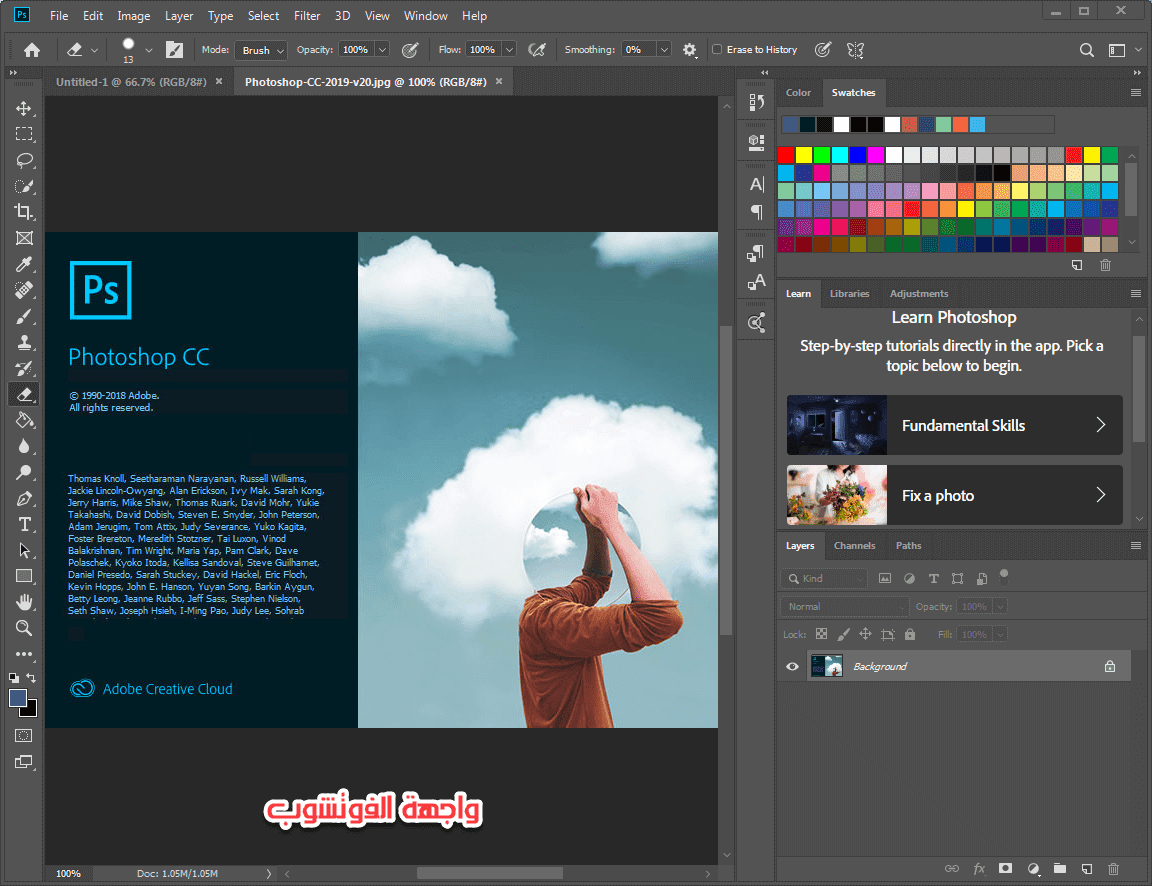Select the Clone Stamp tool
The height and width of the screenshot is (886, 1152).
pyautogui.click(x=24, y=342)
